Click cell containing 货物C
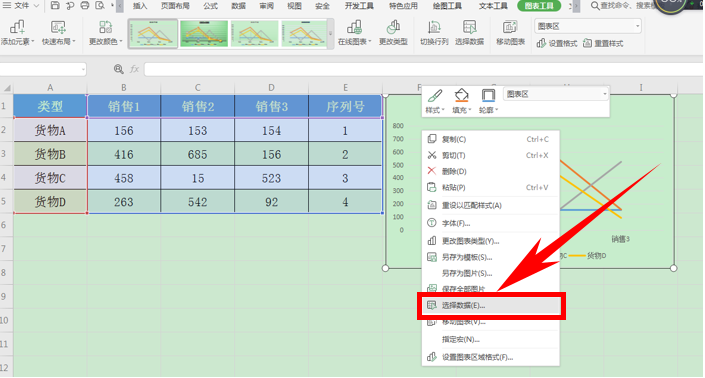This screenshot has width=705, height=378. tap(50, 178)
